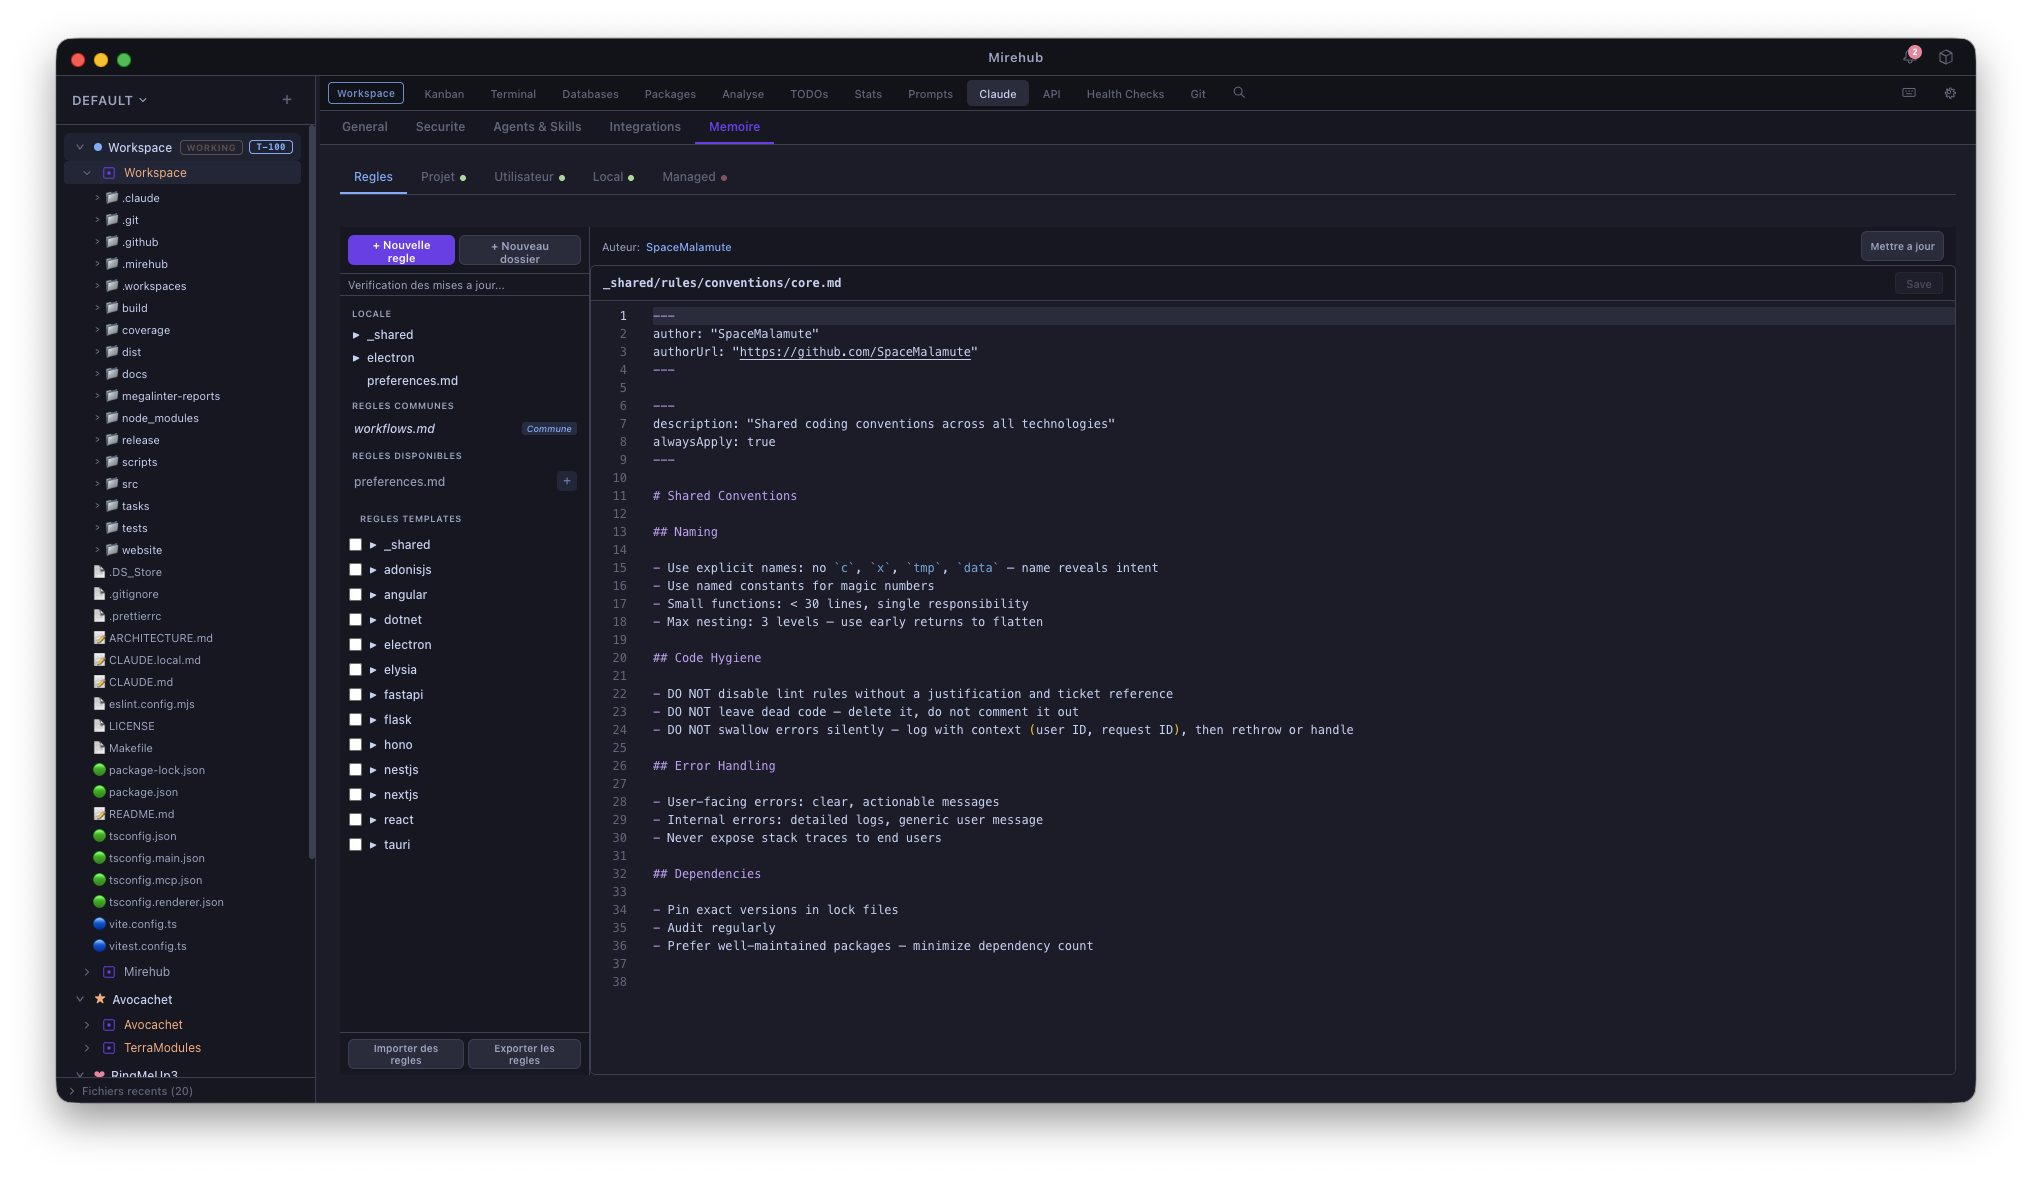Click the vite.config.ts file icon

(99, 924)
